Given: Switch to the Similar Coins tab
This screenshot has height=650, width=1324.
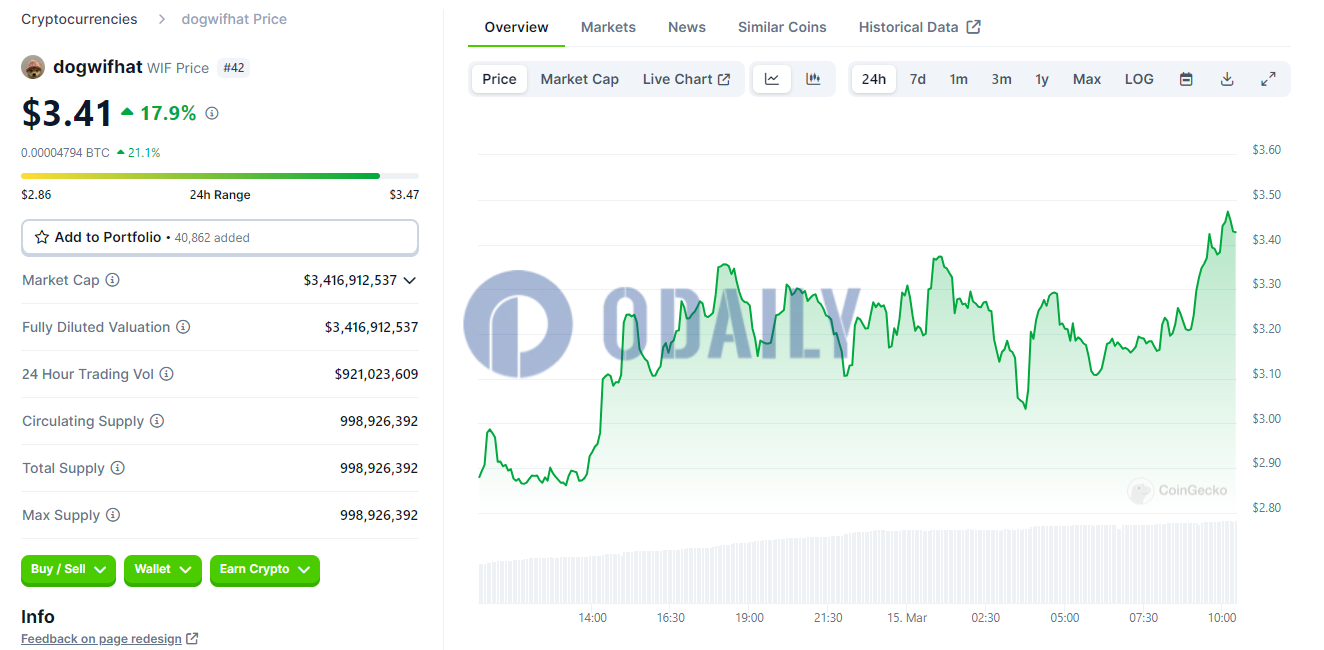Looking at the screenshot, I should [x=782, y=27].
